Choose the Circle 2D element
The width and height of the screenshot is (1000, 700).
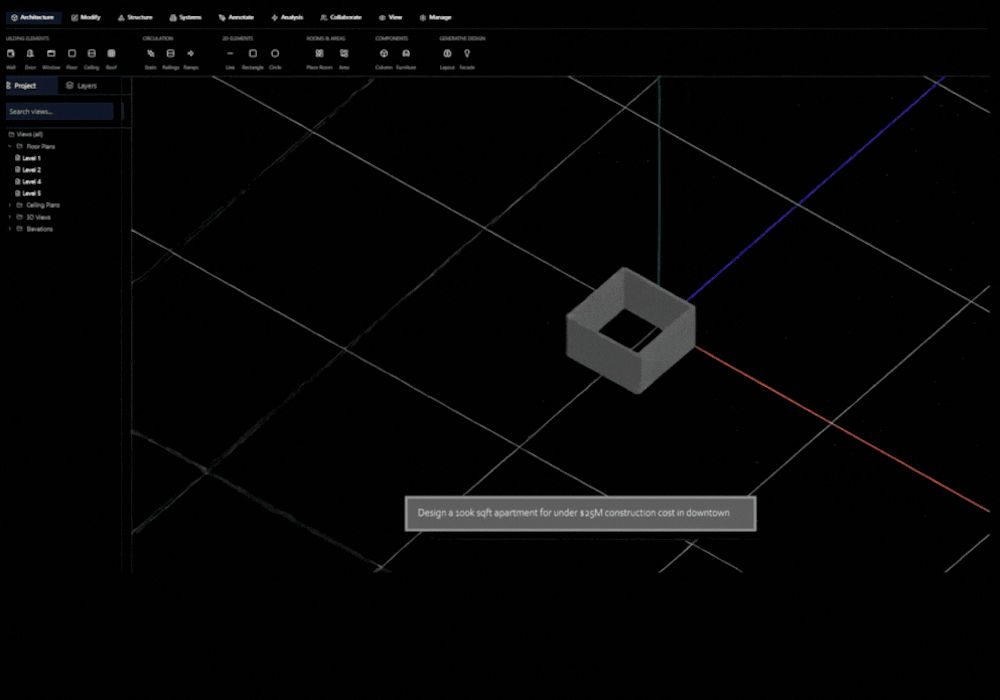(275, 59)
